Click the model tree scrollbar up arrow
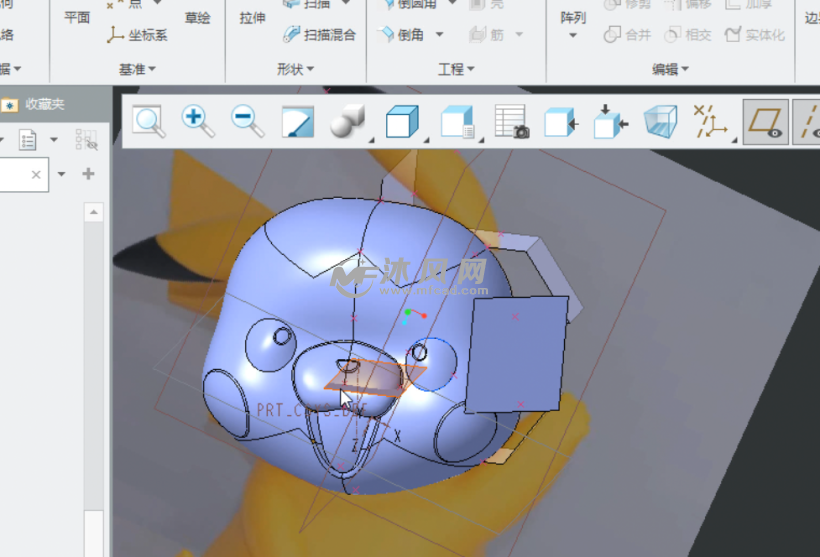820x557 pixels. pos(94,212)
